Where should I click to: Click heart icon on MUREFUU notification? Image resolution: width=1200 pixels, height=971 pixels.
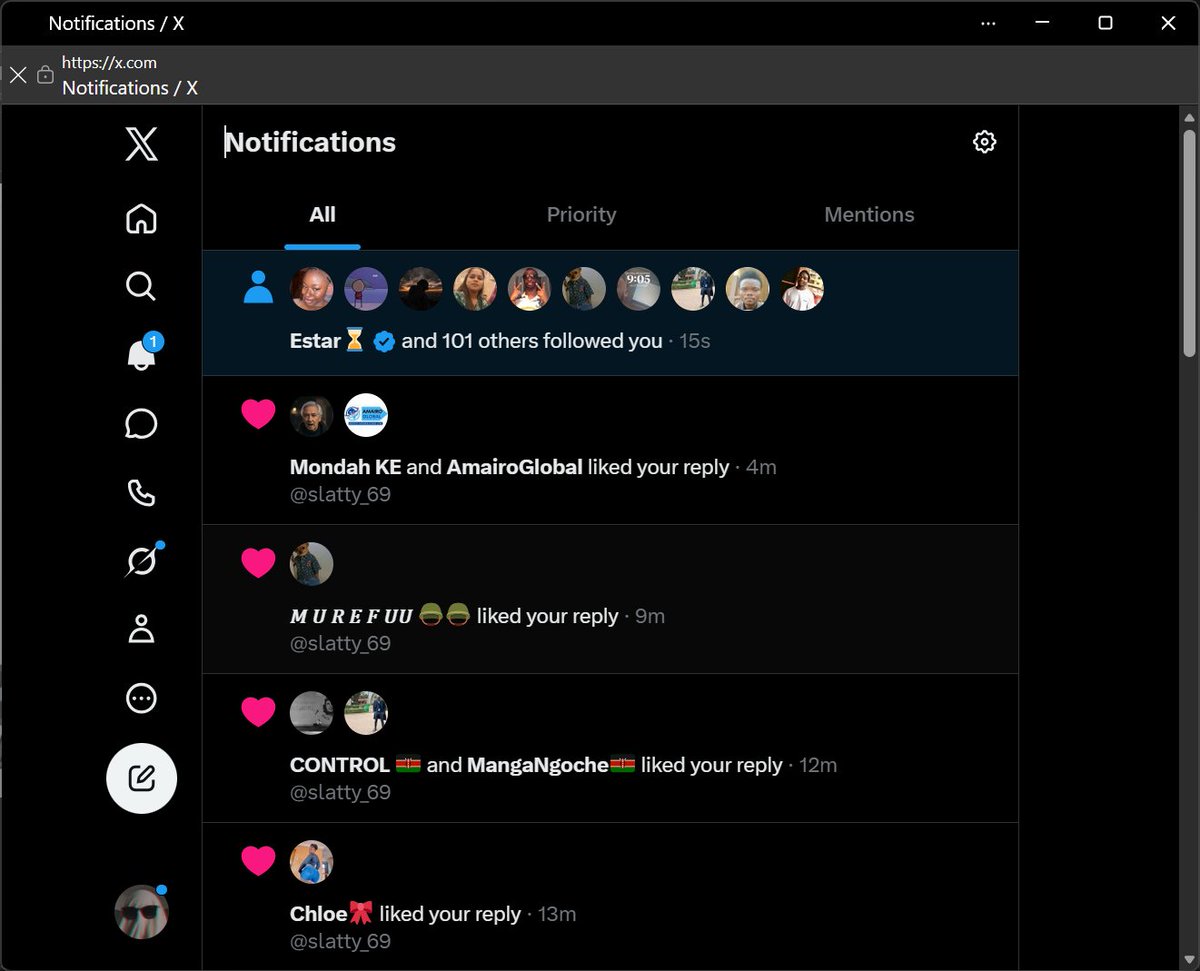258,563
